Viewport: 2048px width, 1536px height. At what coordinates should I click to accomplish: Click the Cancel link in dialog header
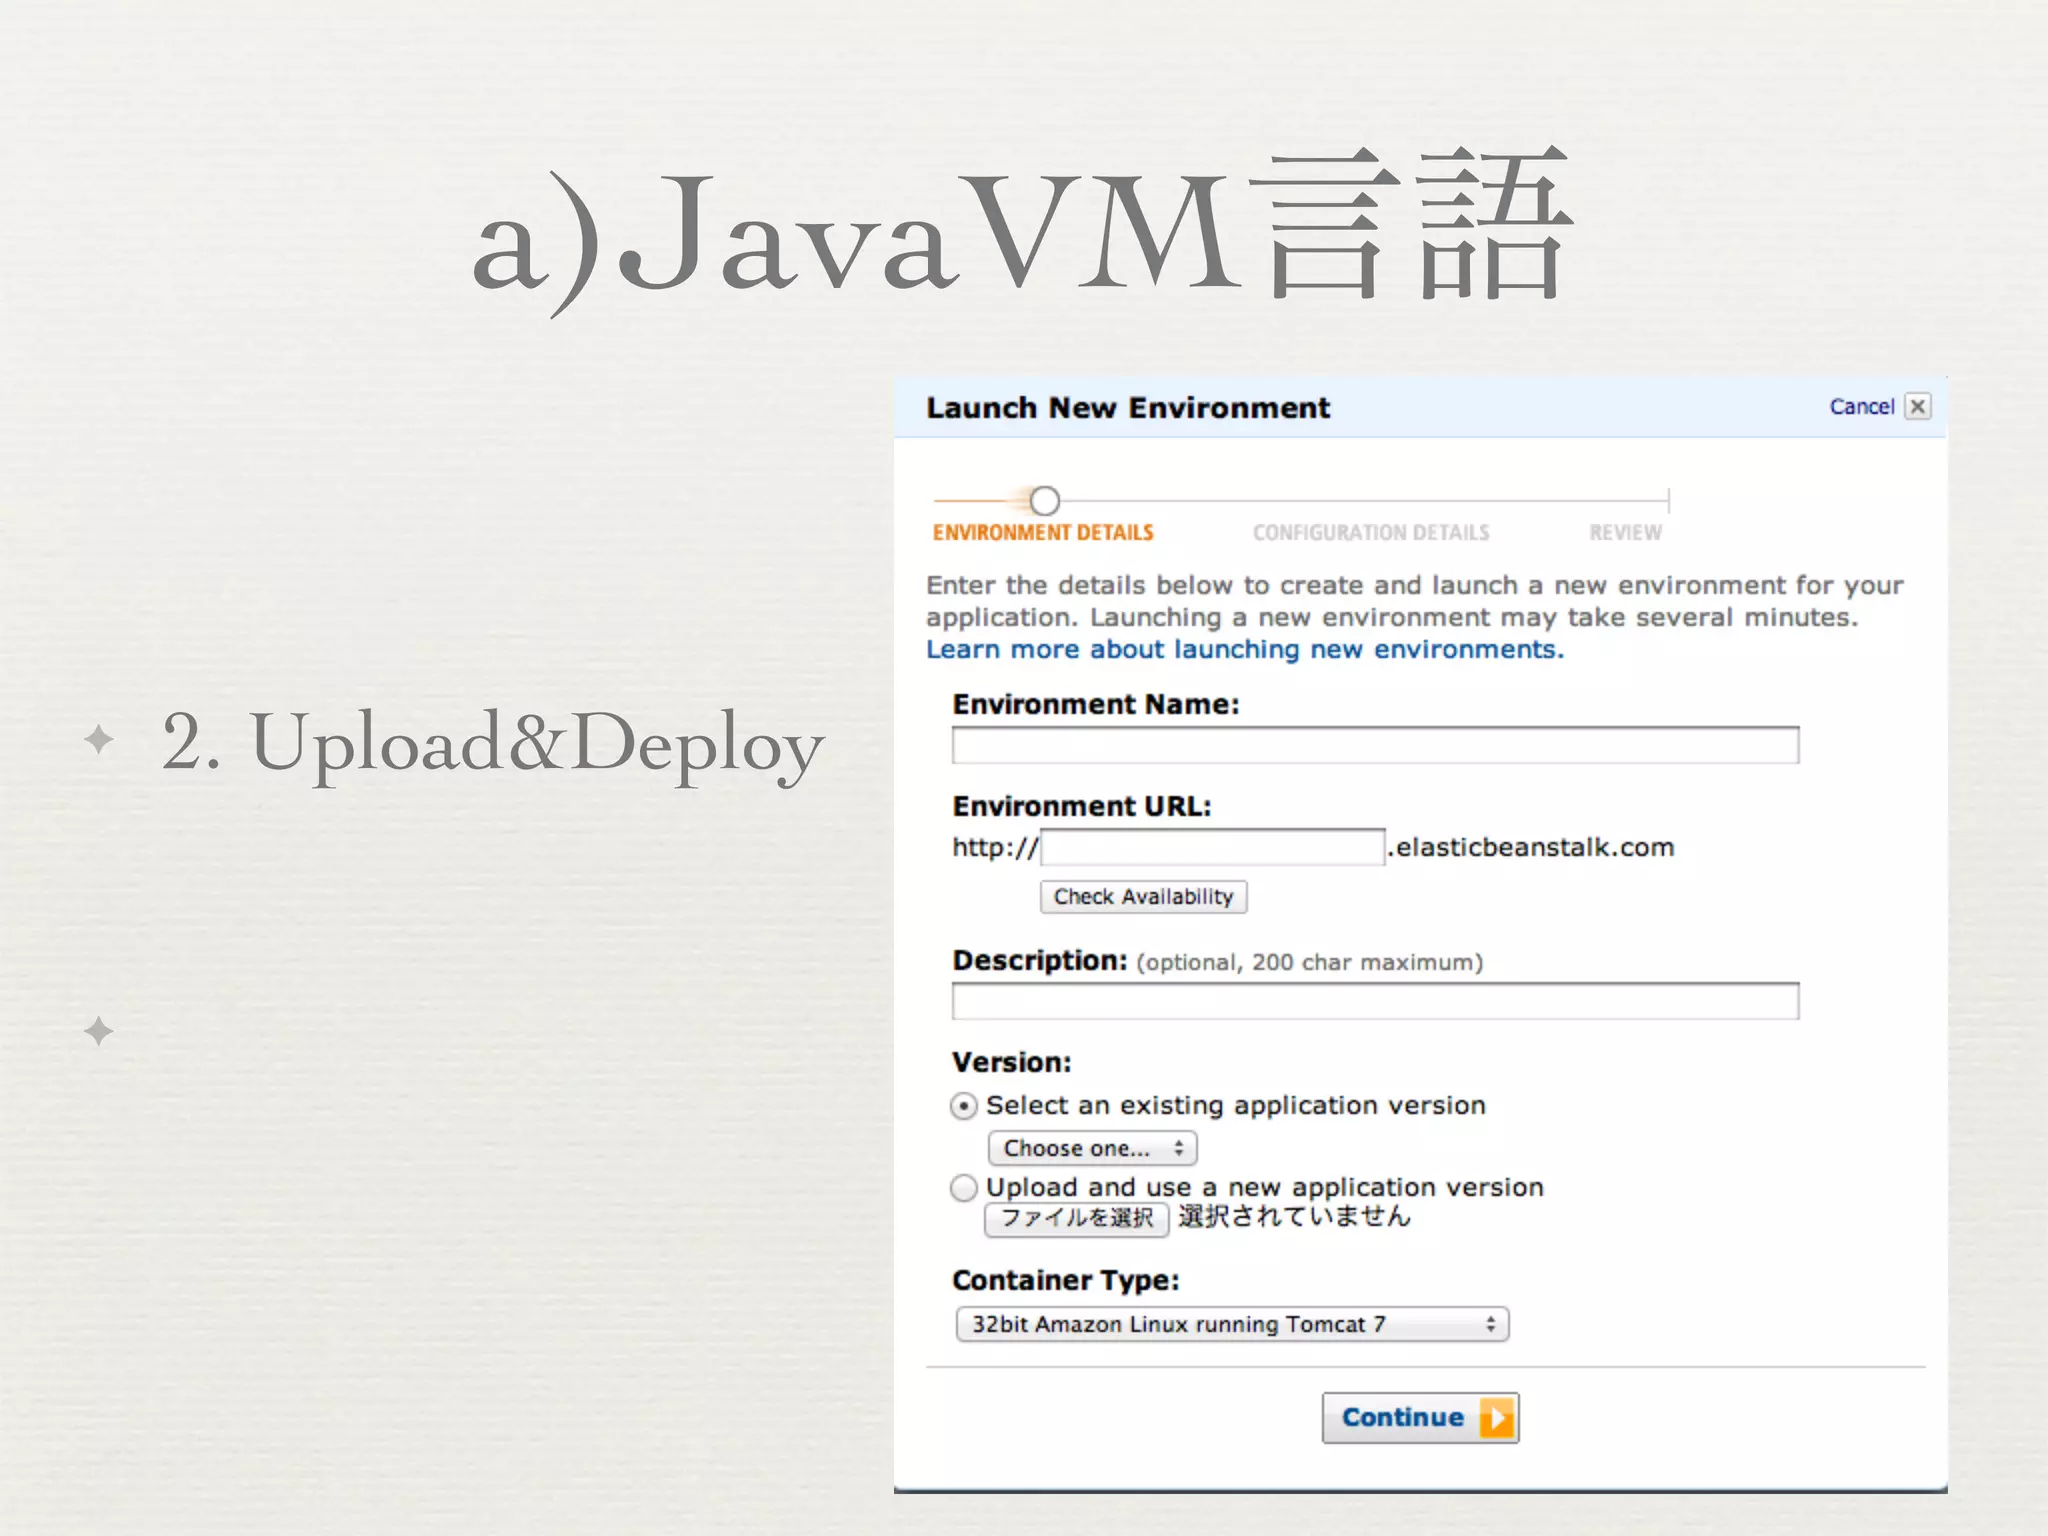[x=1861, y=406]
